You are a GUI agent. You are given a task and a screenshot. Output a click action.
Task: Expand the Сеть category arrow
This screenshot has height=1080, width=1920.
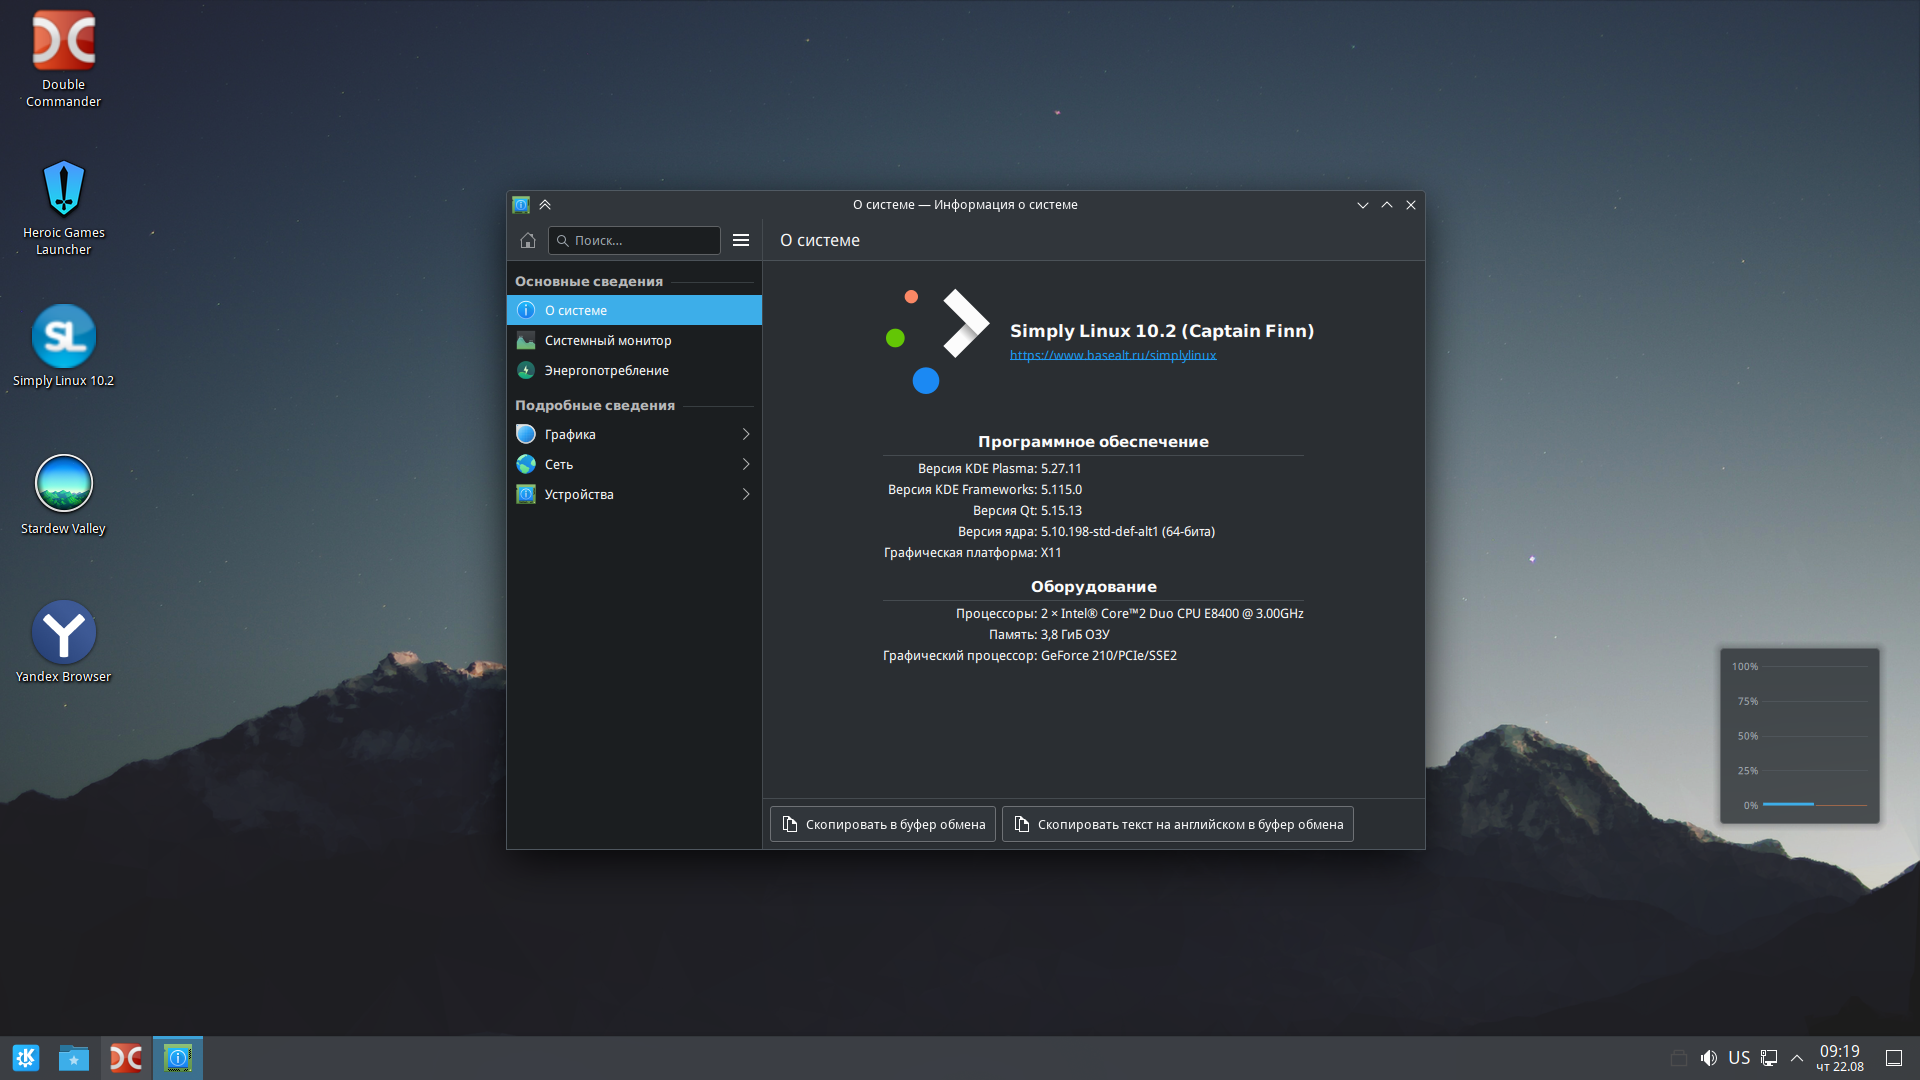(x=746, y=464)
